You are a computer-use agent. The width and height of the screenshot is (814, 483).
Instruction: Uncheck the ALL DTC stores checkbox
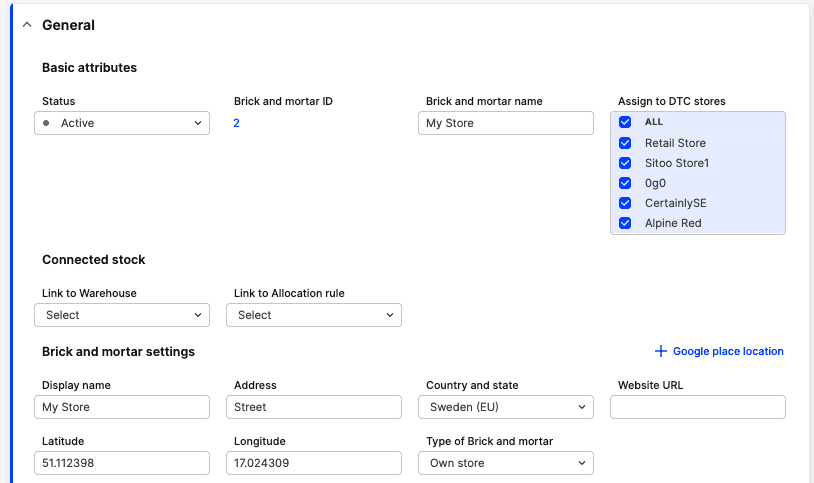(x=625, y=122)
